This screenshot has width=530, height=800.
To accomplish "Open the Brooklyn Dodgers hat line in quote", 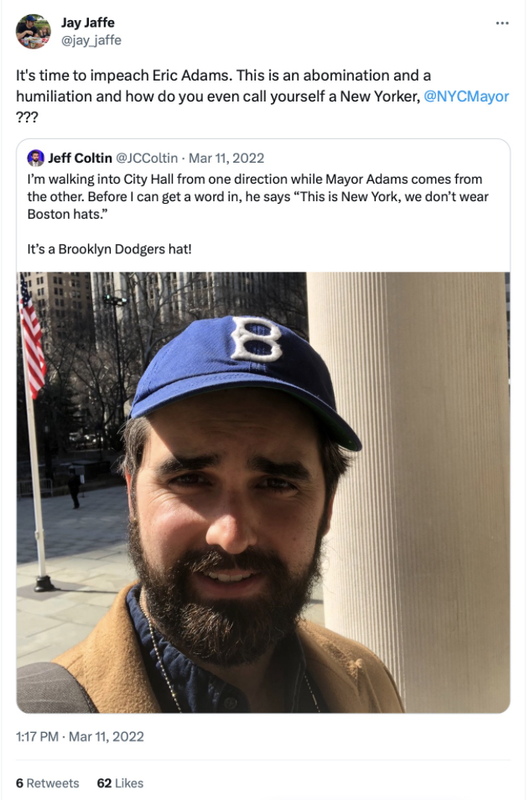I will point(110,249).
